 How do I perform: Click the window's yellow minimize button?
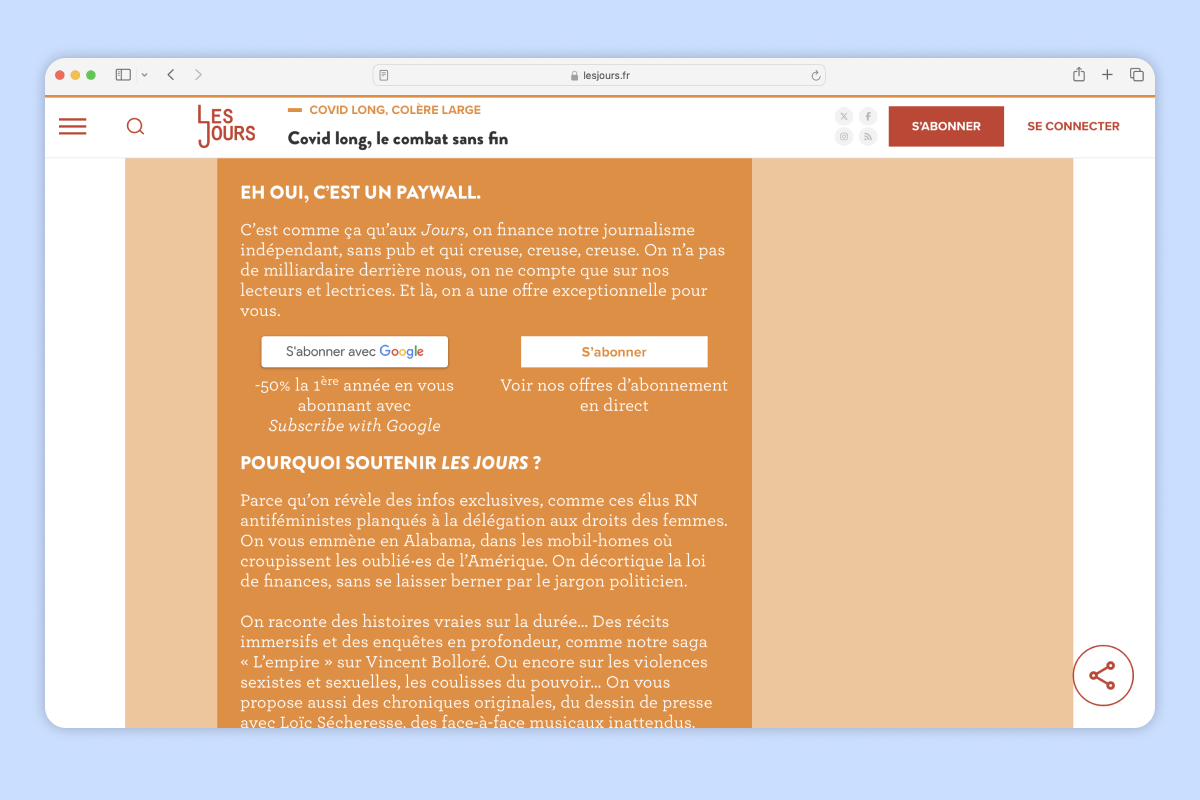coord(75,75)
